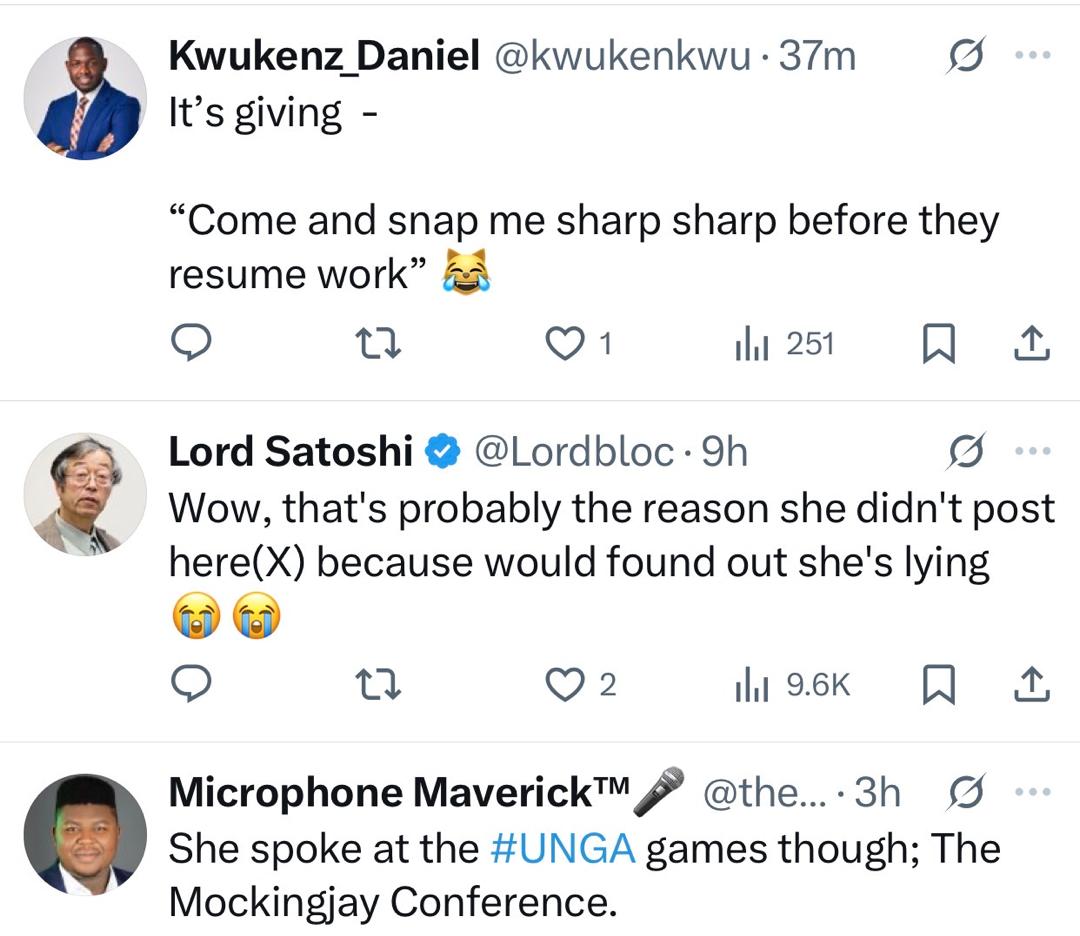Open @kwukenkwu profile handle
The image size is (1080, 936).
click(621, 56)
